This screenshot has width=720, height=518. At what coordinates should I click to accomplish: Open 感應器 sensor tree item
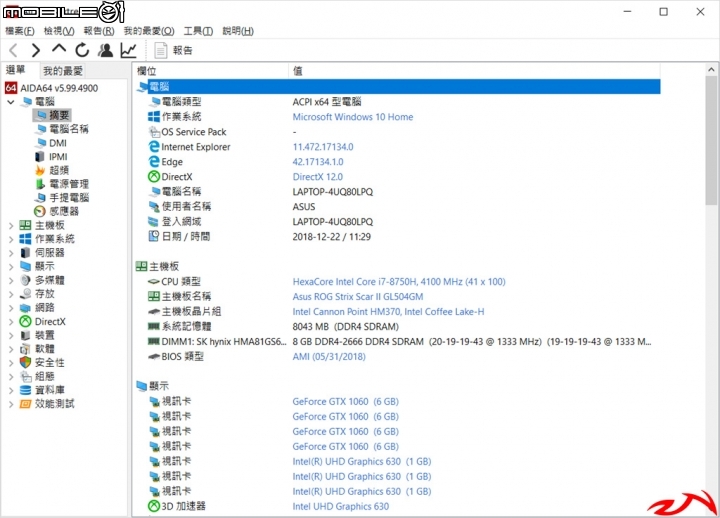tap(56, 211)
